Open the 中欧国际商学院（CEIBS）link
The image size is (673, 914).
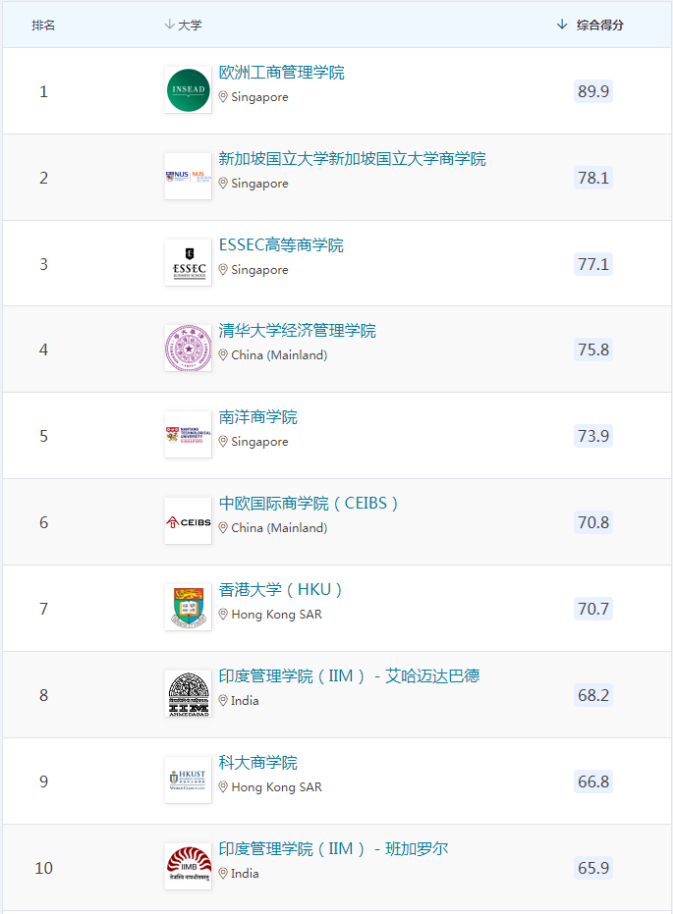309,504
